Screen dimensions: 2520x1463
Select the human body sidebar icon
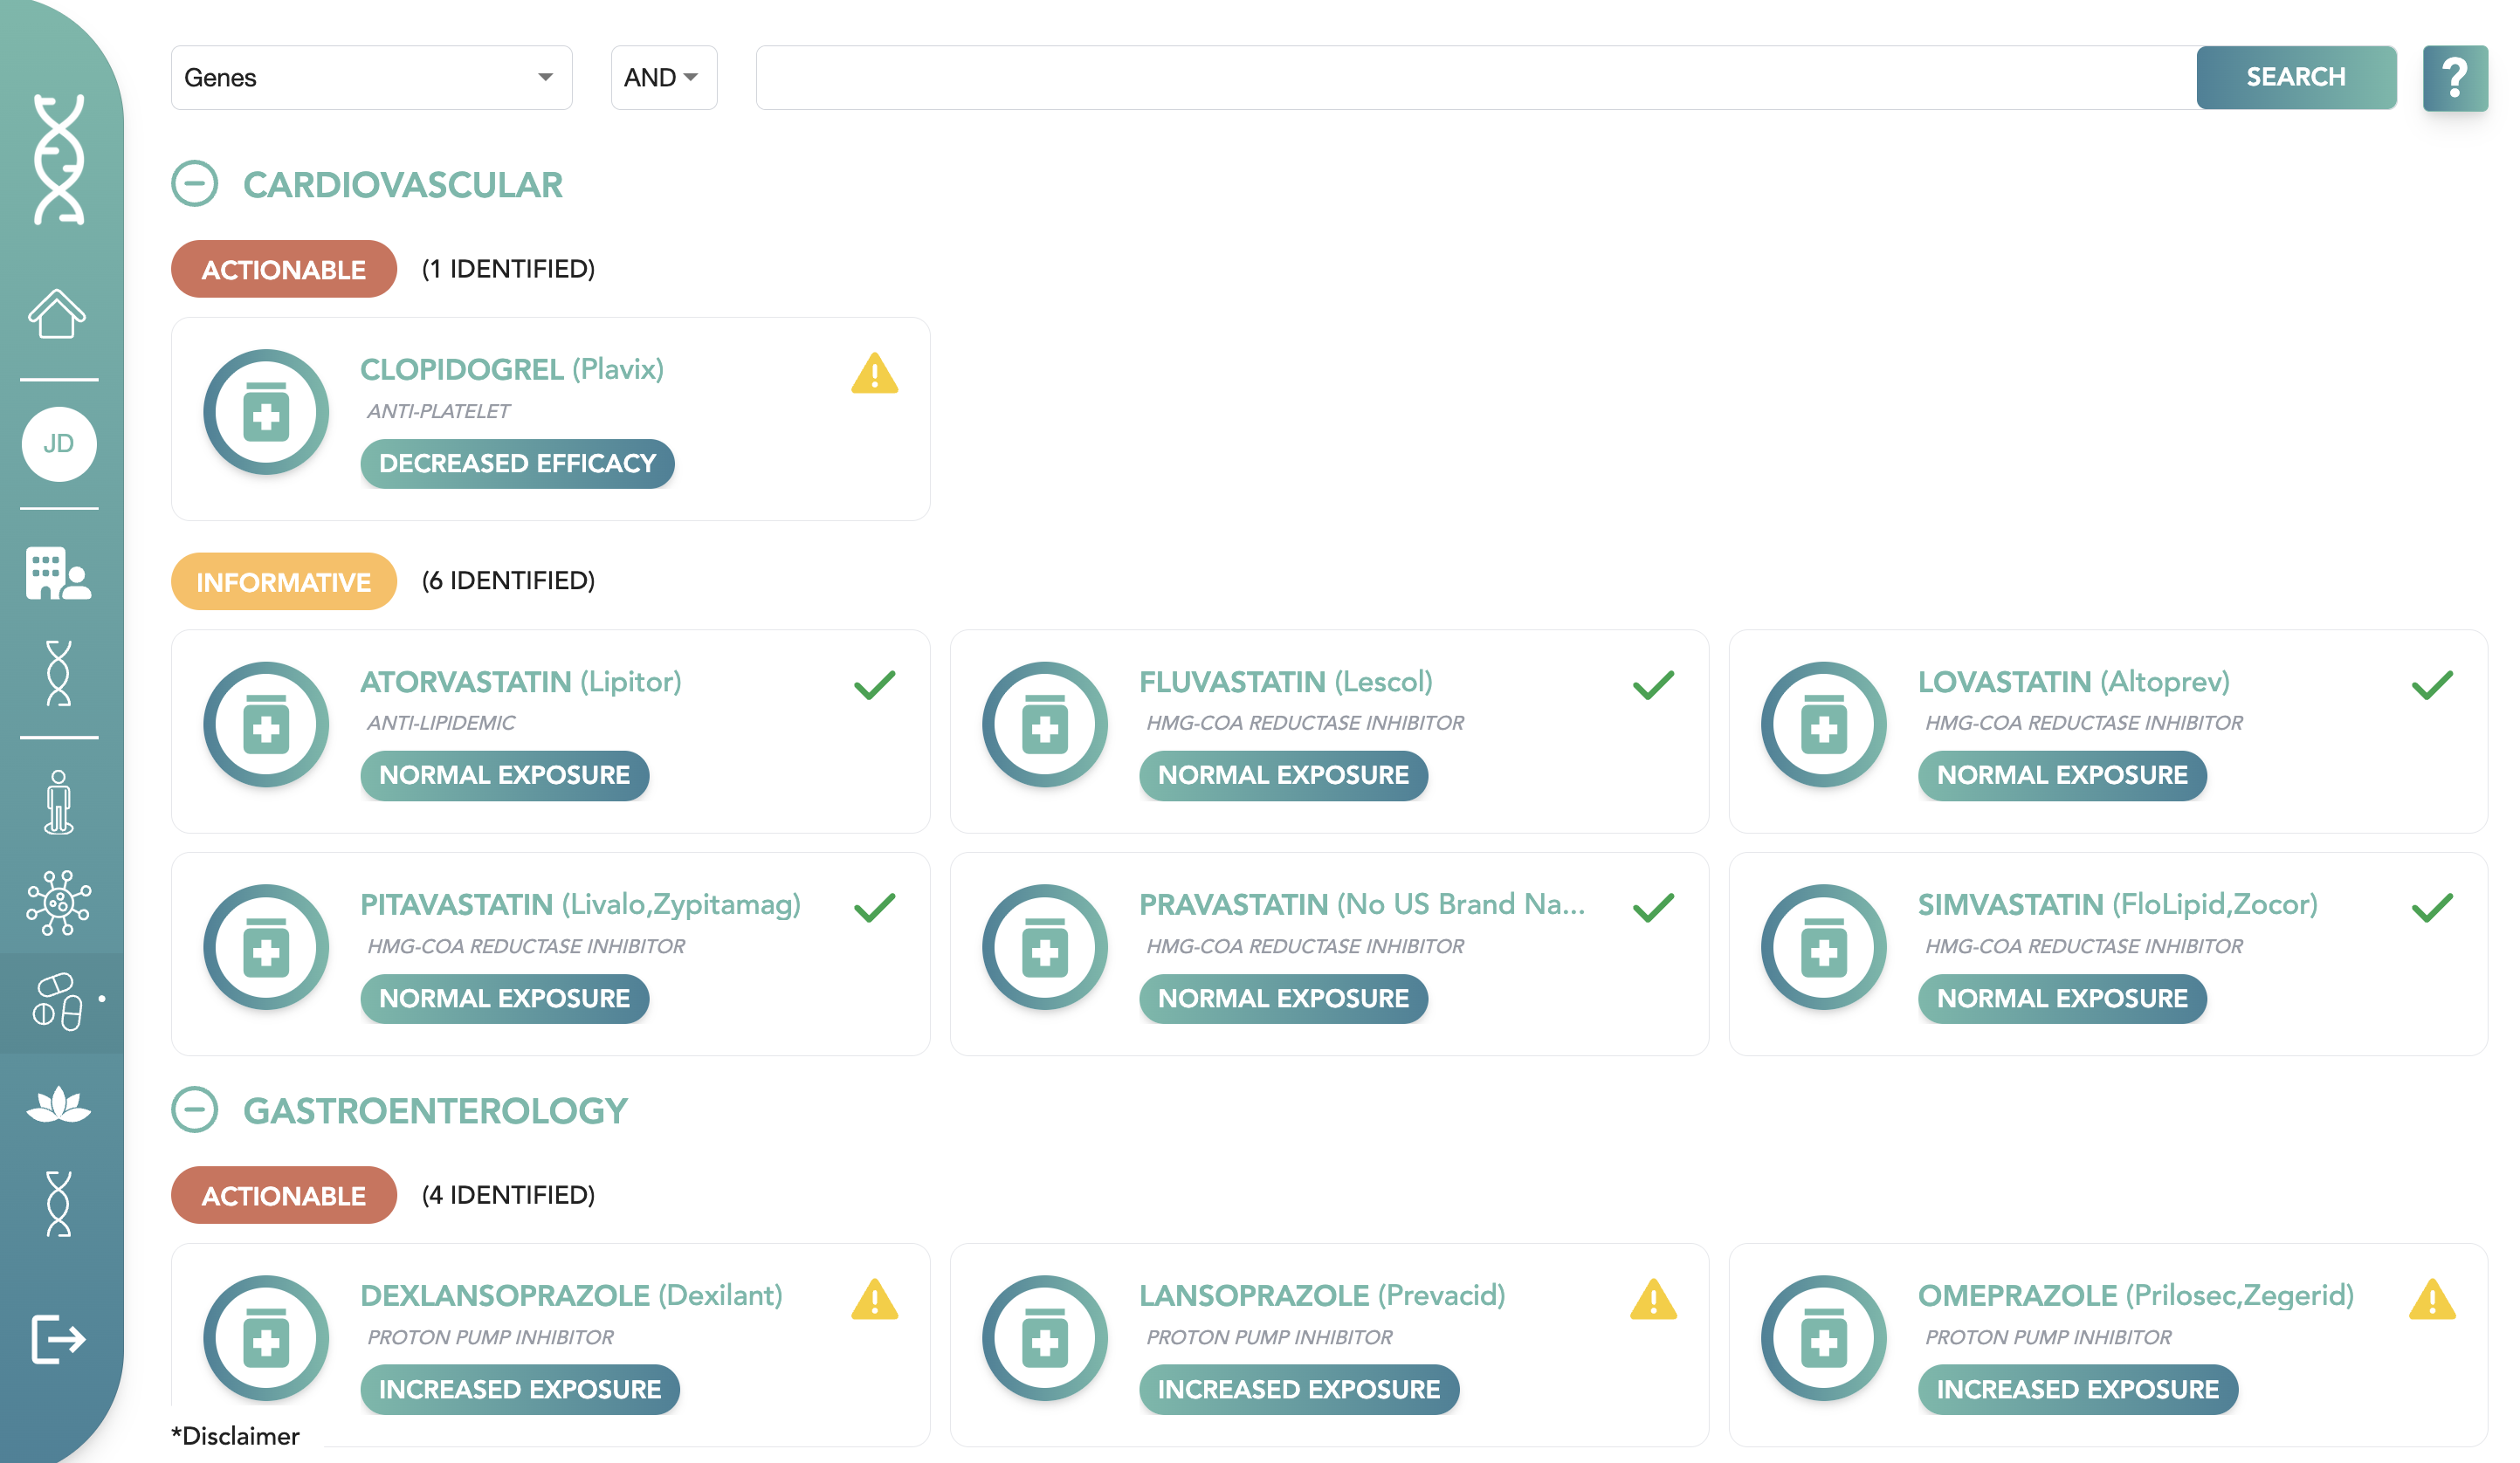click(59, 802)
